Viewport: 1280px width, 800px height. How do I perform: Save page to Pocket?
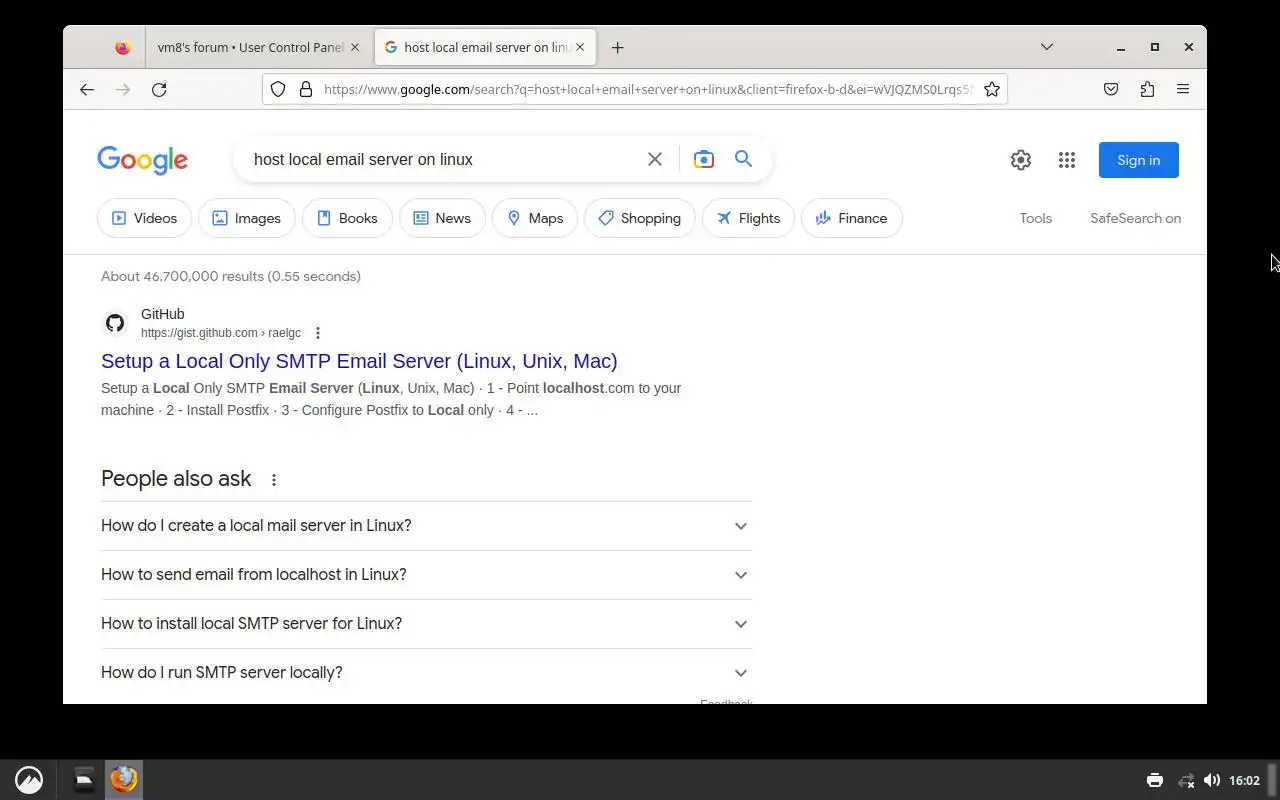pyautogui.click(x=1111, y=89)
